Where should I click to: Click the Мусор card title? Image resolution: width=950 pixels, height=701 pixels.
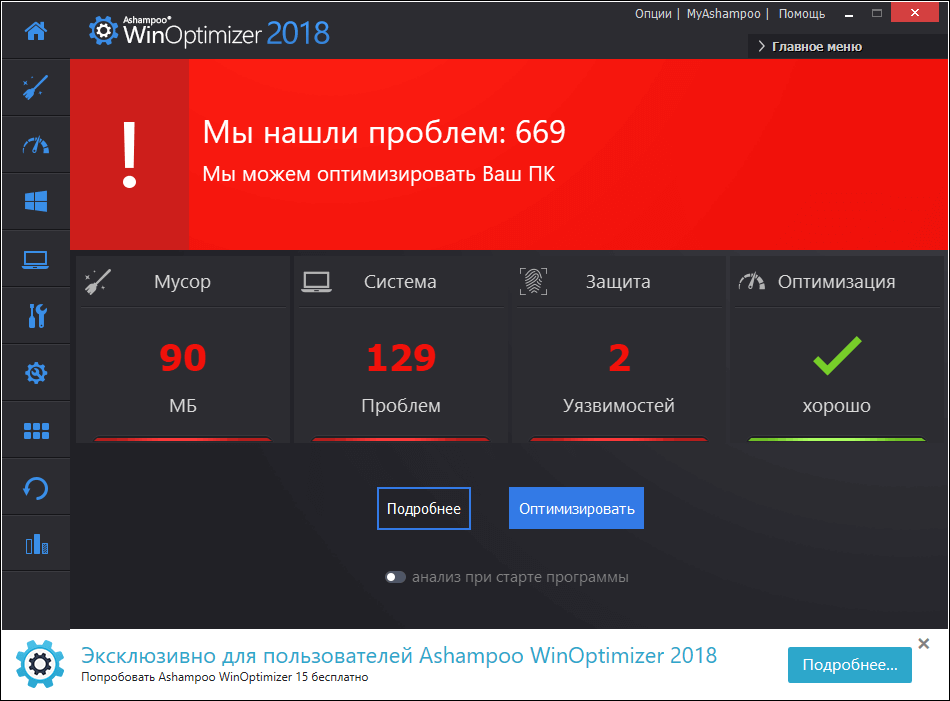tap(182, 282)
